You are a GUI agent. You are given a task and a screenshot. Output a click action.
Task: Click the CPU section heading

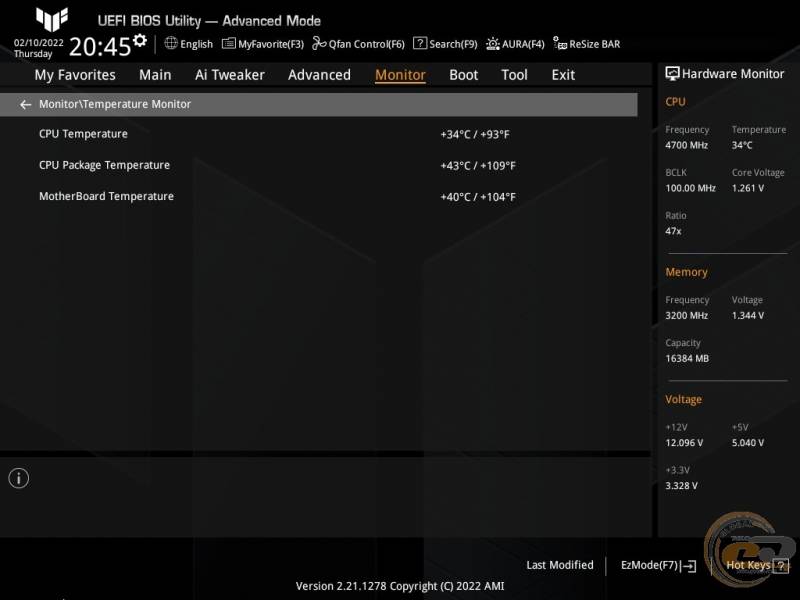click(x=675, y=102)
